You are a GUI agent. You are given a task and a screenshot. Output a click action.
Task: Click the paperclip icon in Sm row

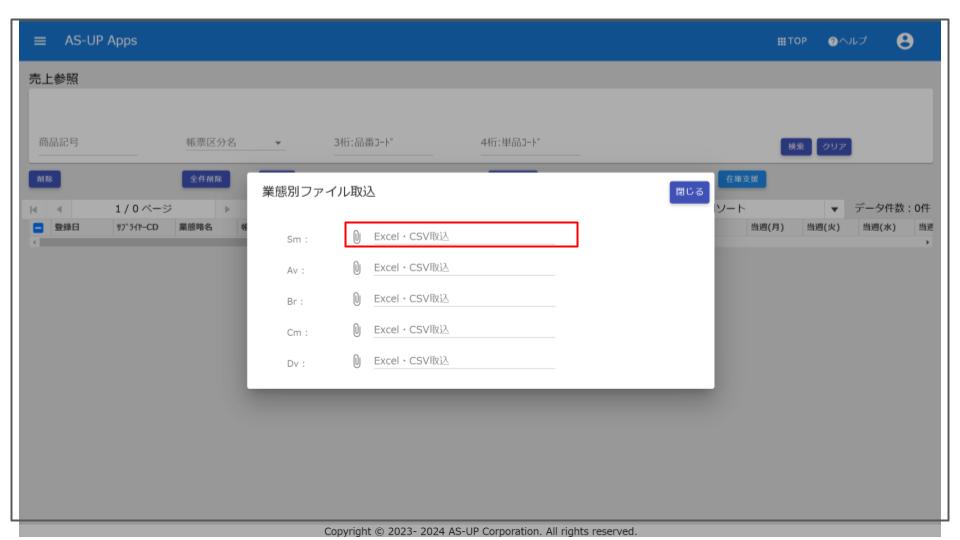[x=357, y=237]
